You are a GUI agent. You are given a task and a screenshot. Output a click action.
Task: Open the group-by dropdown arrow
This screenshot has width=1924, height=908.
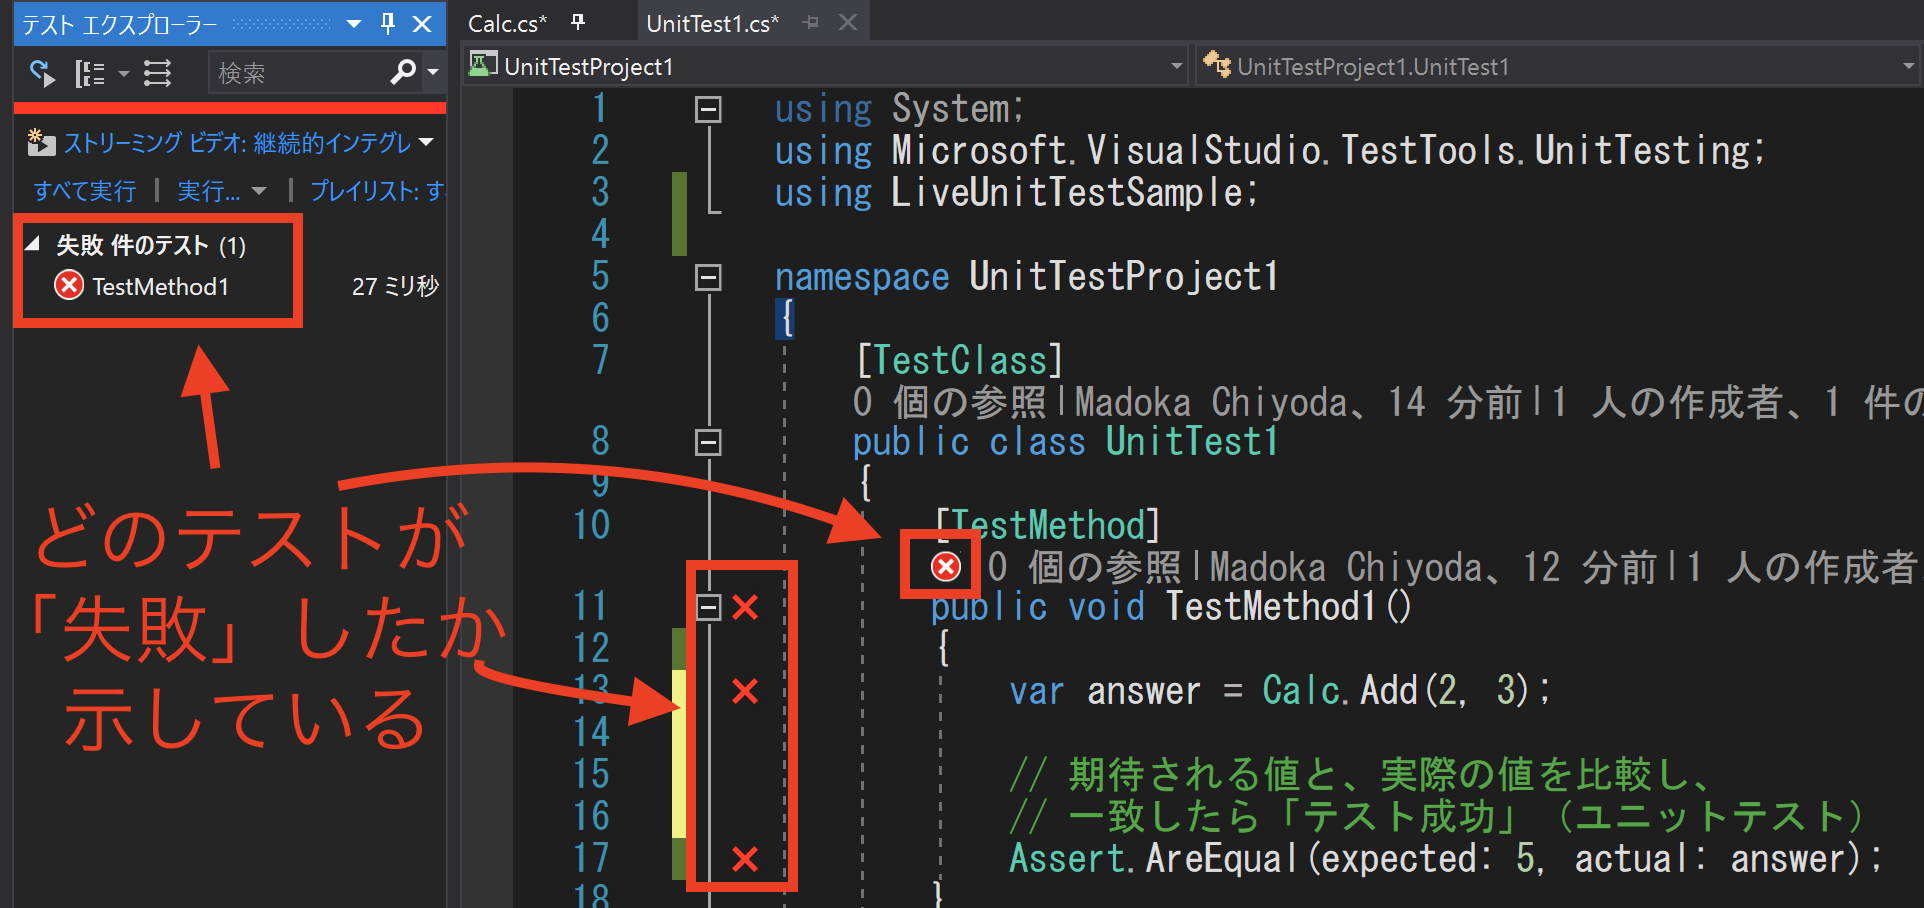pos(124,73)
